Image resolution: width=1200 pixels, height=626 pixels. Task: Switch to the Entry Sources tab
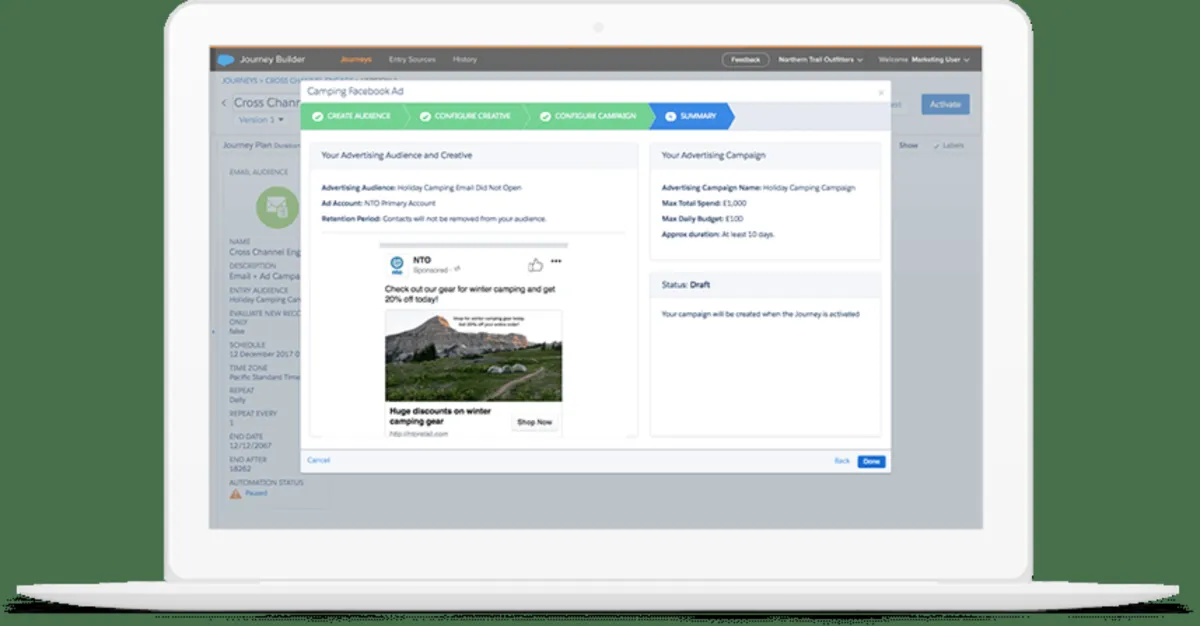[412, 59]
